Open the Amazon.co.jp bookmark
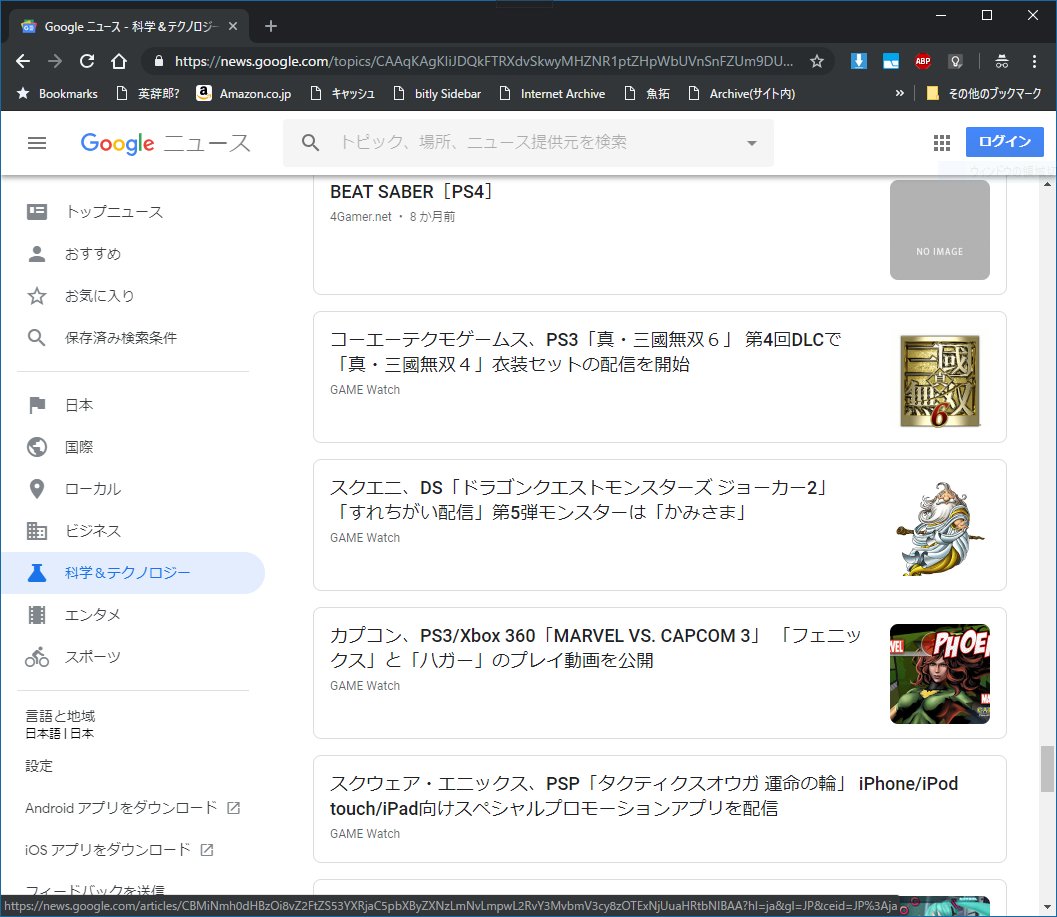This screenshot has height=917, width=1057. coord(244,94)
